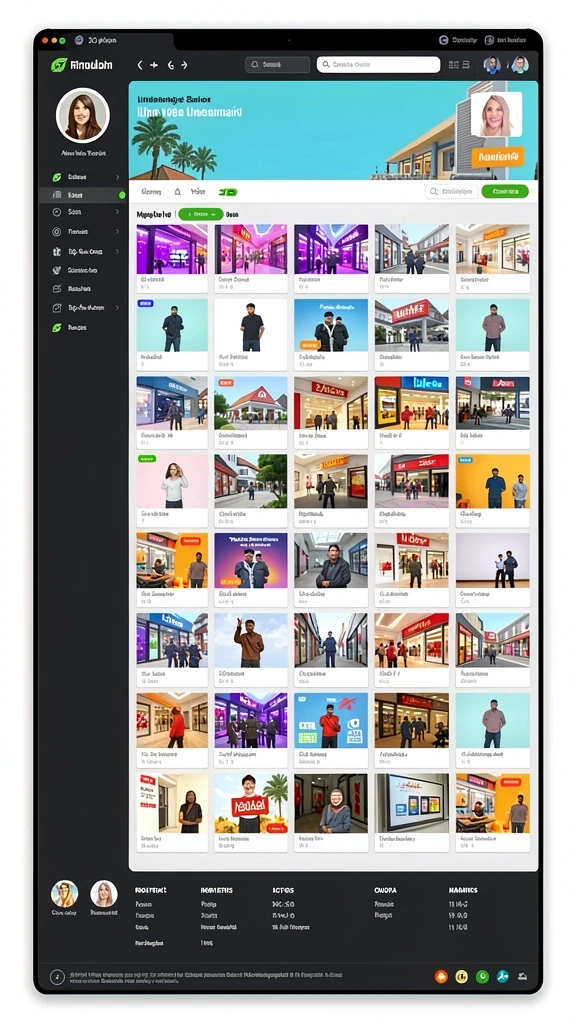Open the green filter pill dropdown
The height and width of the screenshot is (1024, 576).
coord(200,214)
